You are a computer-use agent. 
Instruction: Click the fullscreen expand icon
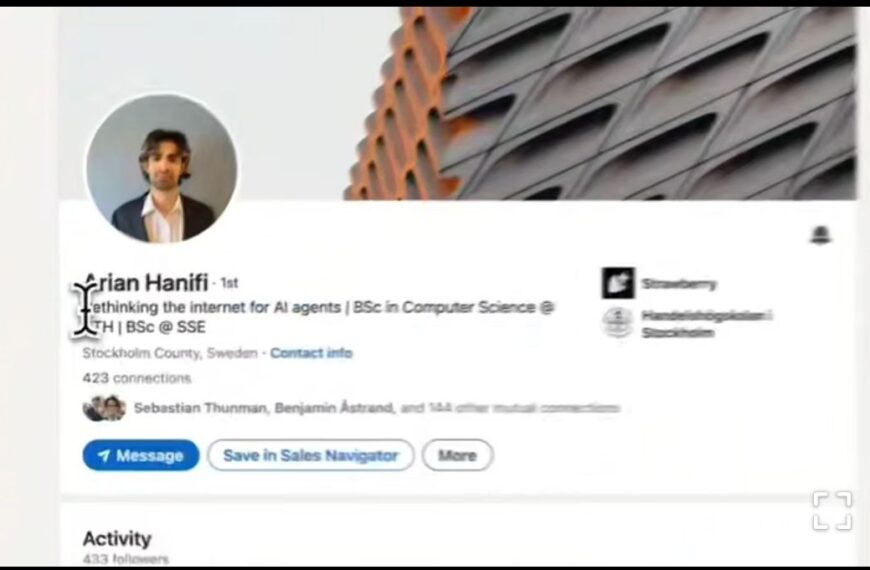click(x=832, y=510)
